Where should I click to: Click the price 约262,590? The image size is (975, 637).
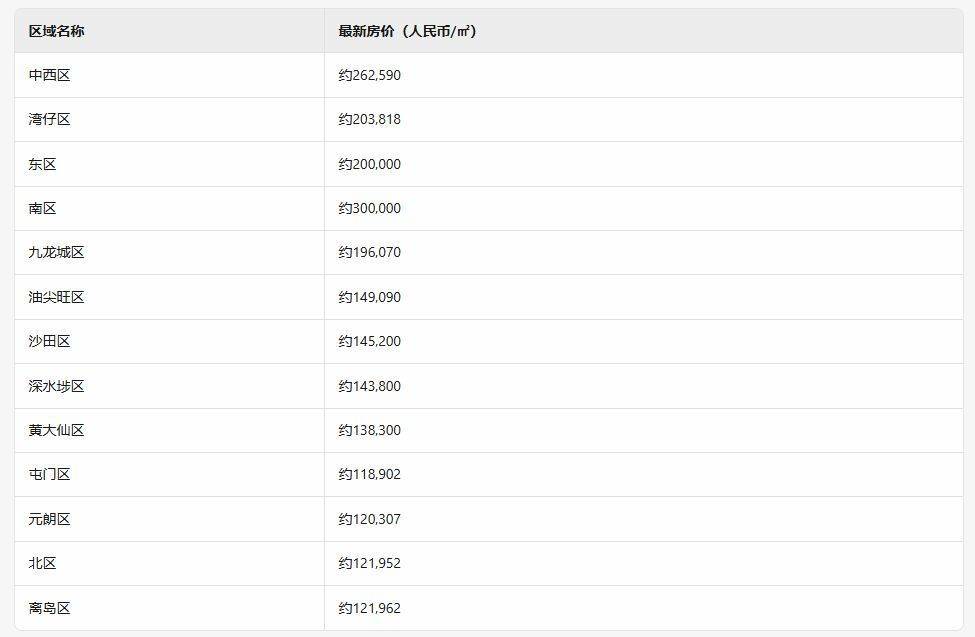(370, 75)
